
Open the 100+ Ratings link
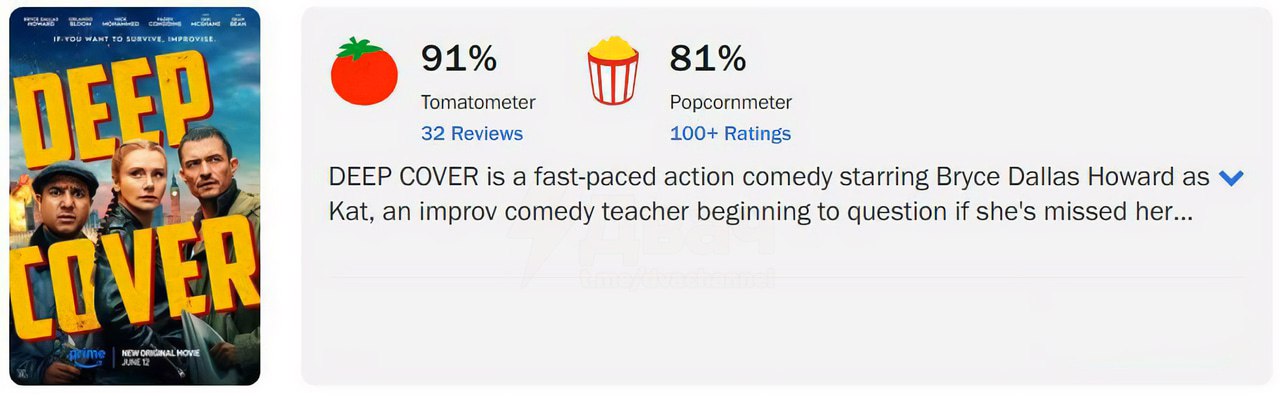point(730,133)
